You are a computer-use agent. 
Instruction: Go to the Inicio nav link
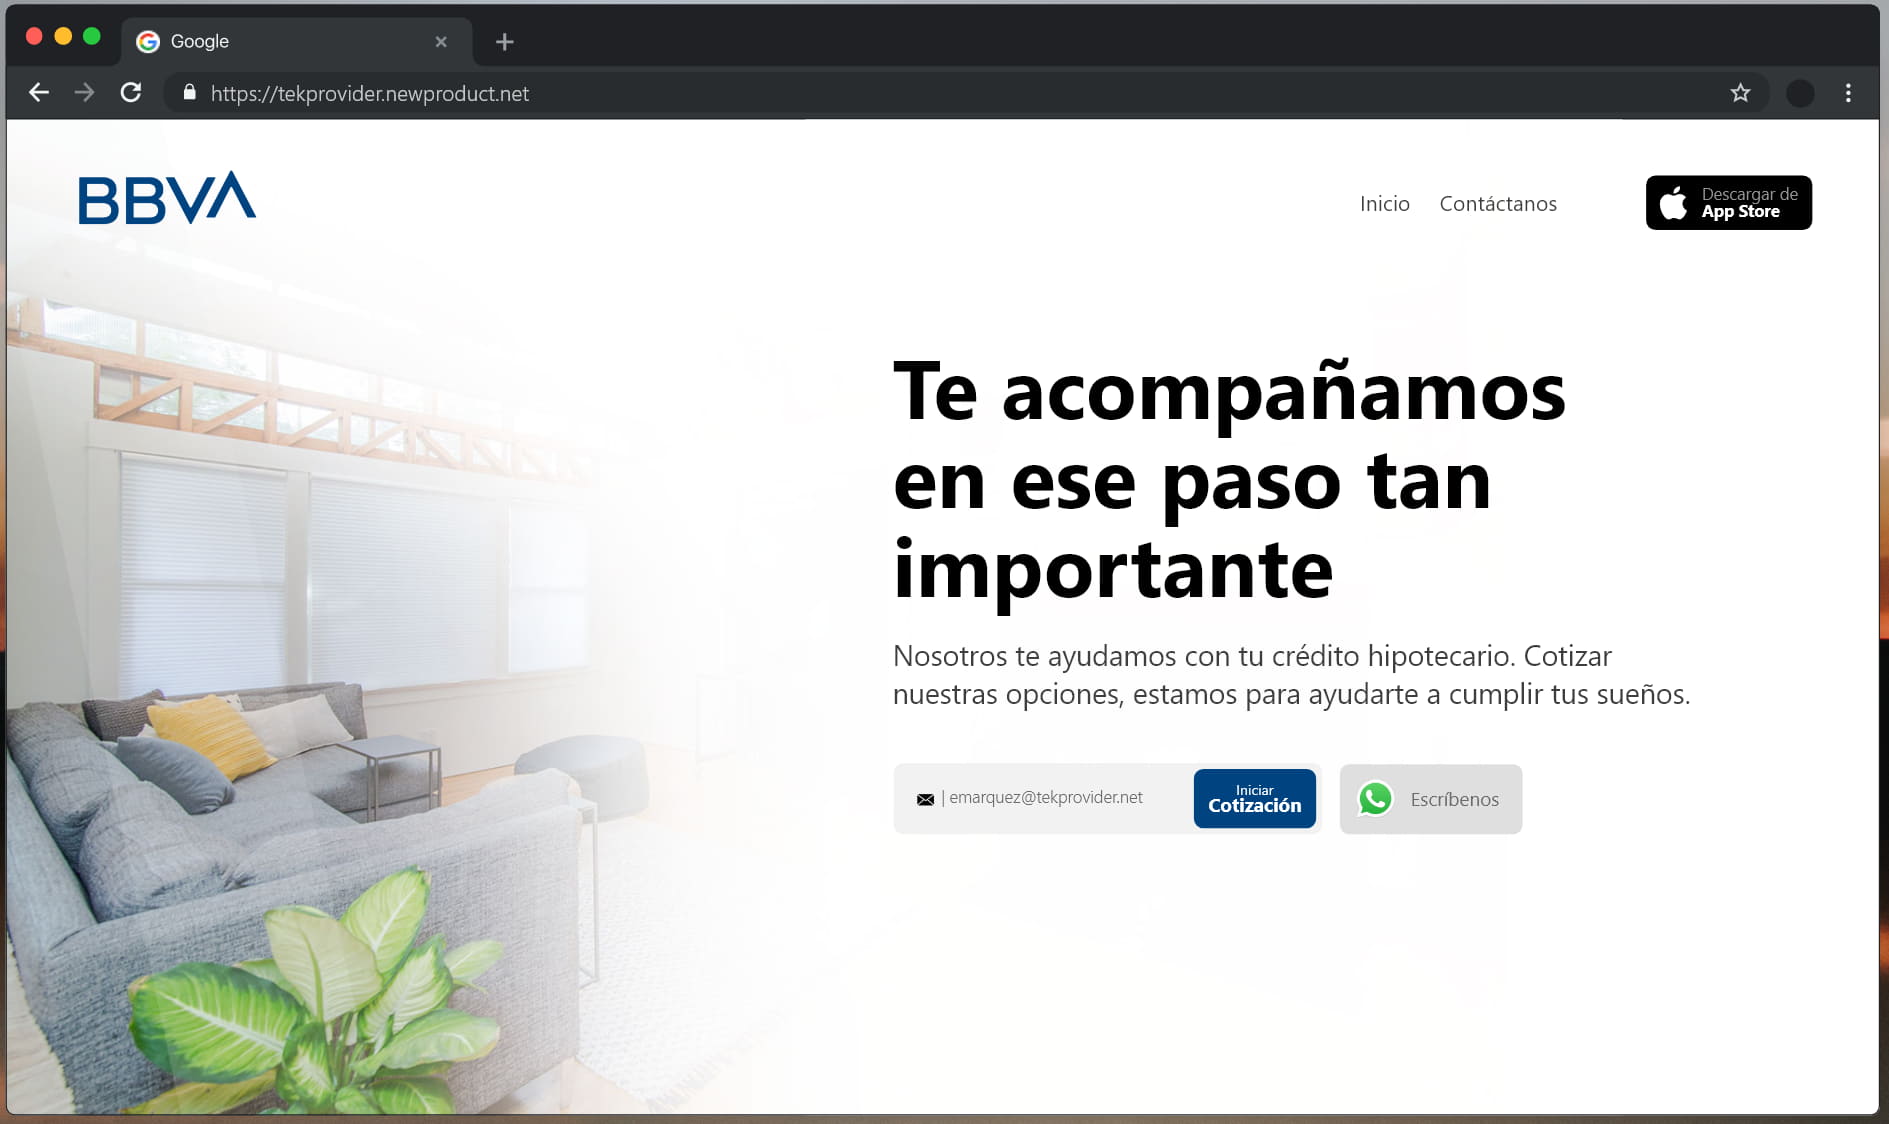pyautogui.click(x=1384, y=204)
